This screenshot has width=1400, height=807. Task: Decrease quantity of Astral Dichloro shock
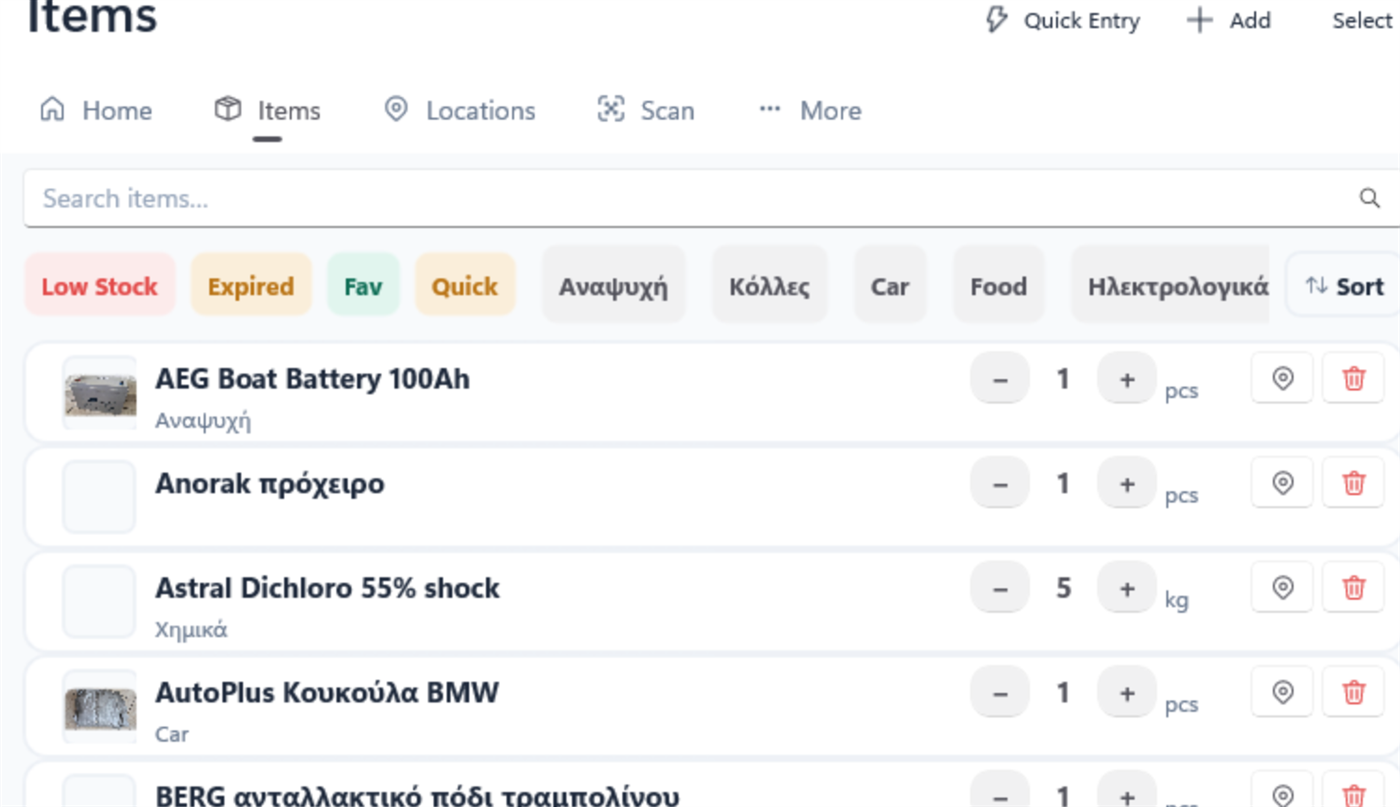click(x=1000, y=588)
